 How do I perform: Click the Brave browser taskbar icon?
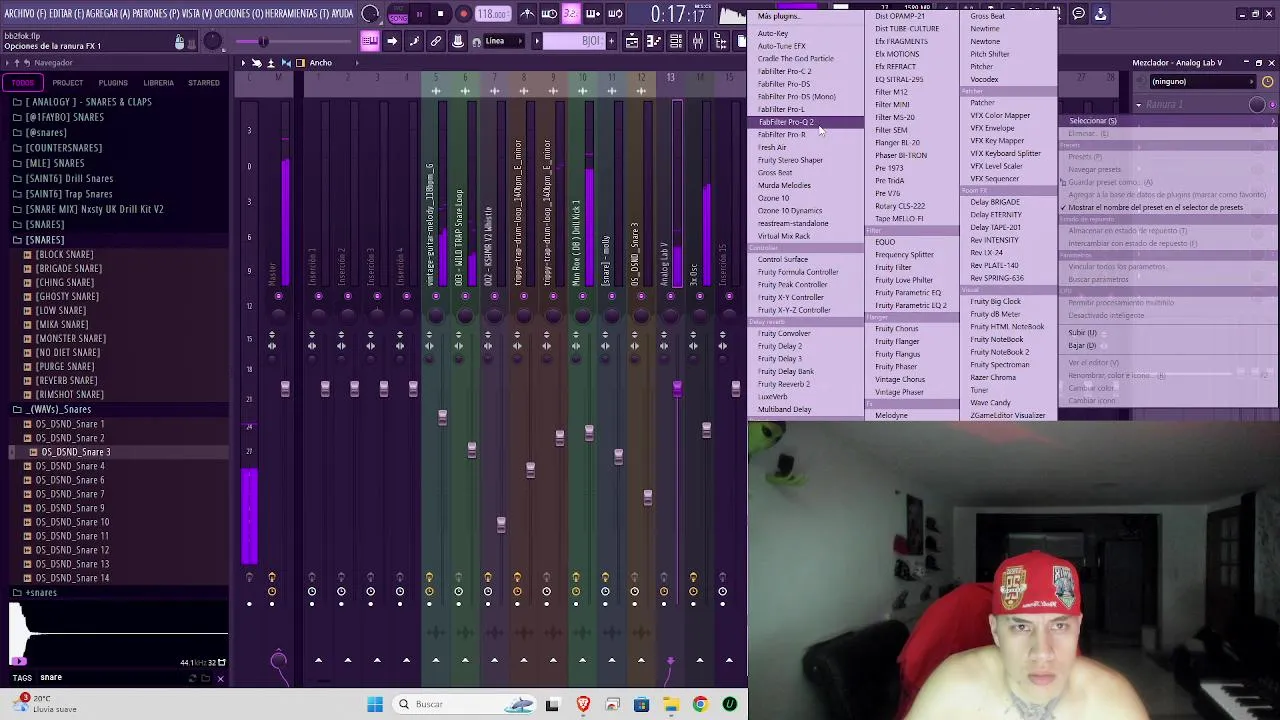pyautogui.click(x=583, y=704)
